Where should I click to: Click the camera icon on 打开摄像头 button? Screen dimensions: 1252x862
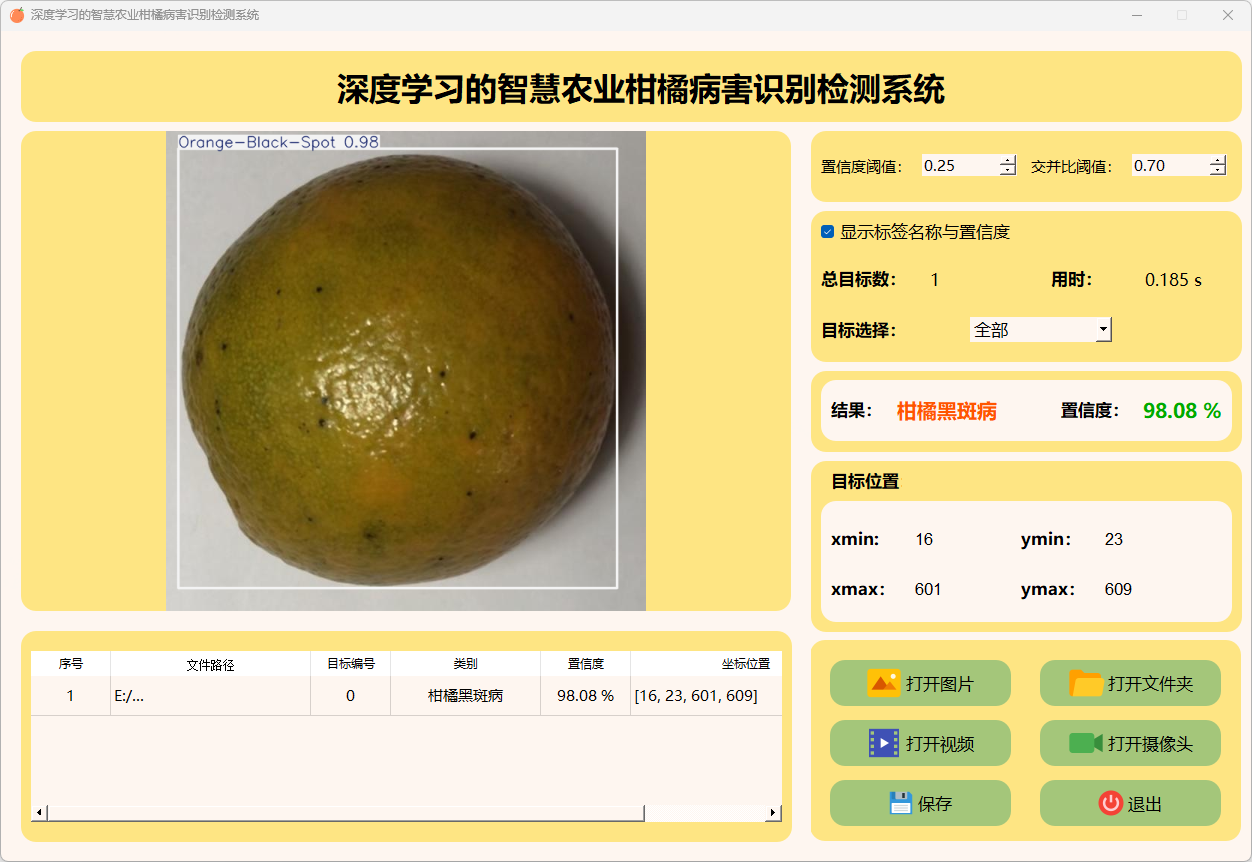[1086, 743]
